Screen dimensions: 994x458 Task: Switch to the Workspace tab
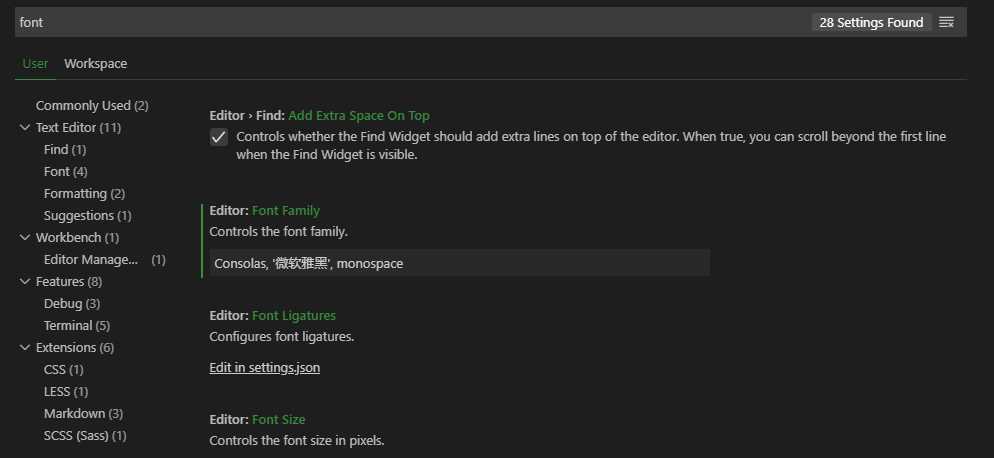(x=96, y=63)
